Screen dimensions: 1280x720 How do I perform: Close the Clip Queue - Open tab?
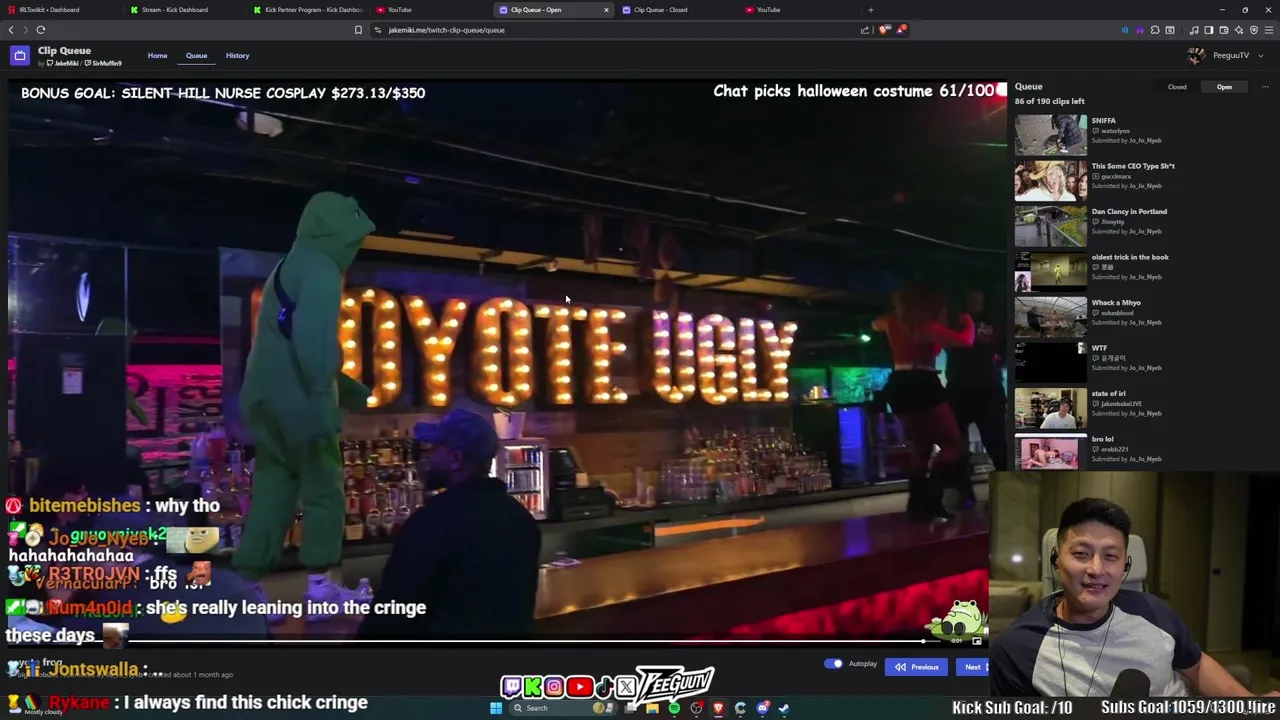pos(606,10)
